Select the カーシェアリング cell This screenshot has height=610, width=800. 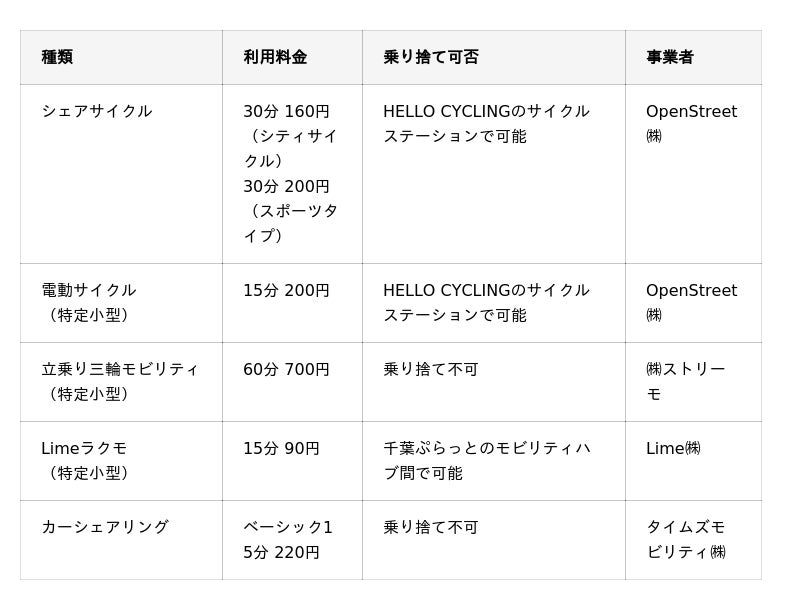click(x=105, y=527)
